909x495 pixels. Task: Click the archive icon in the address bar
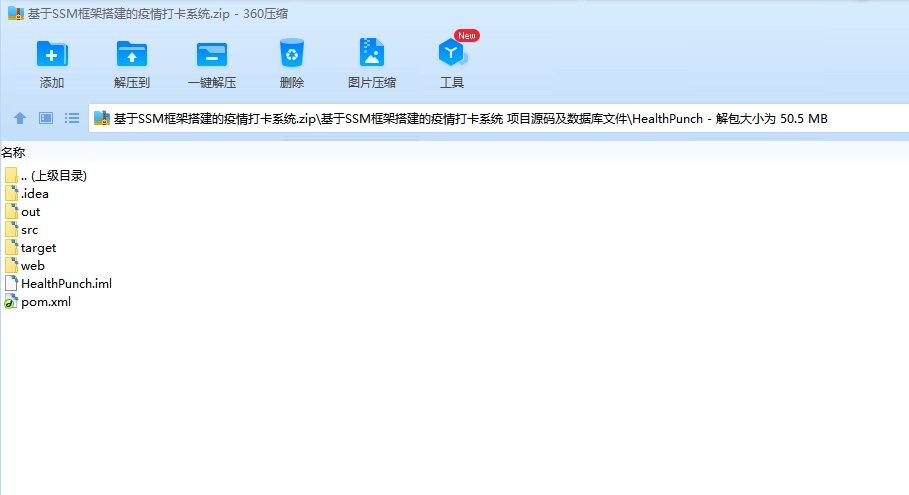click(x=102, y=118)
